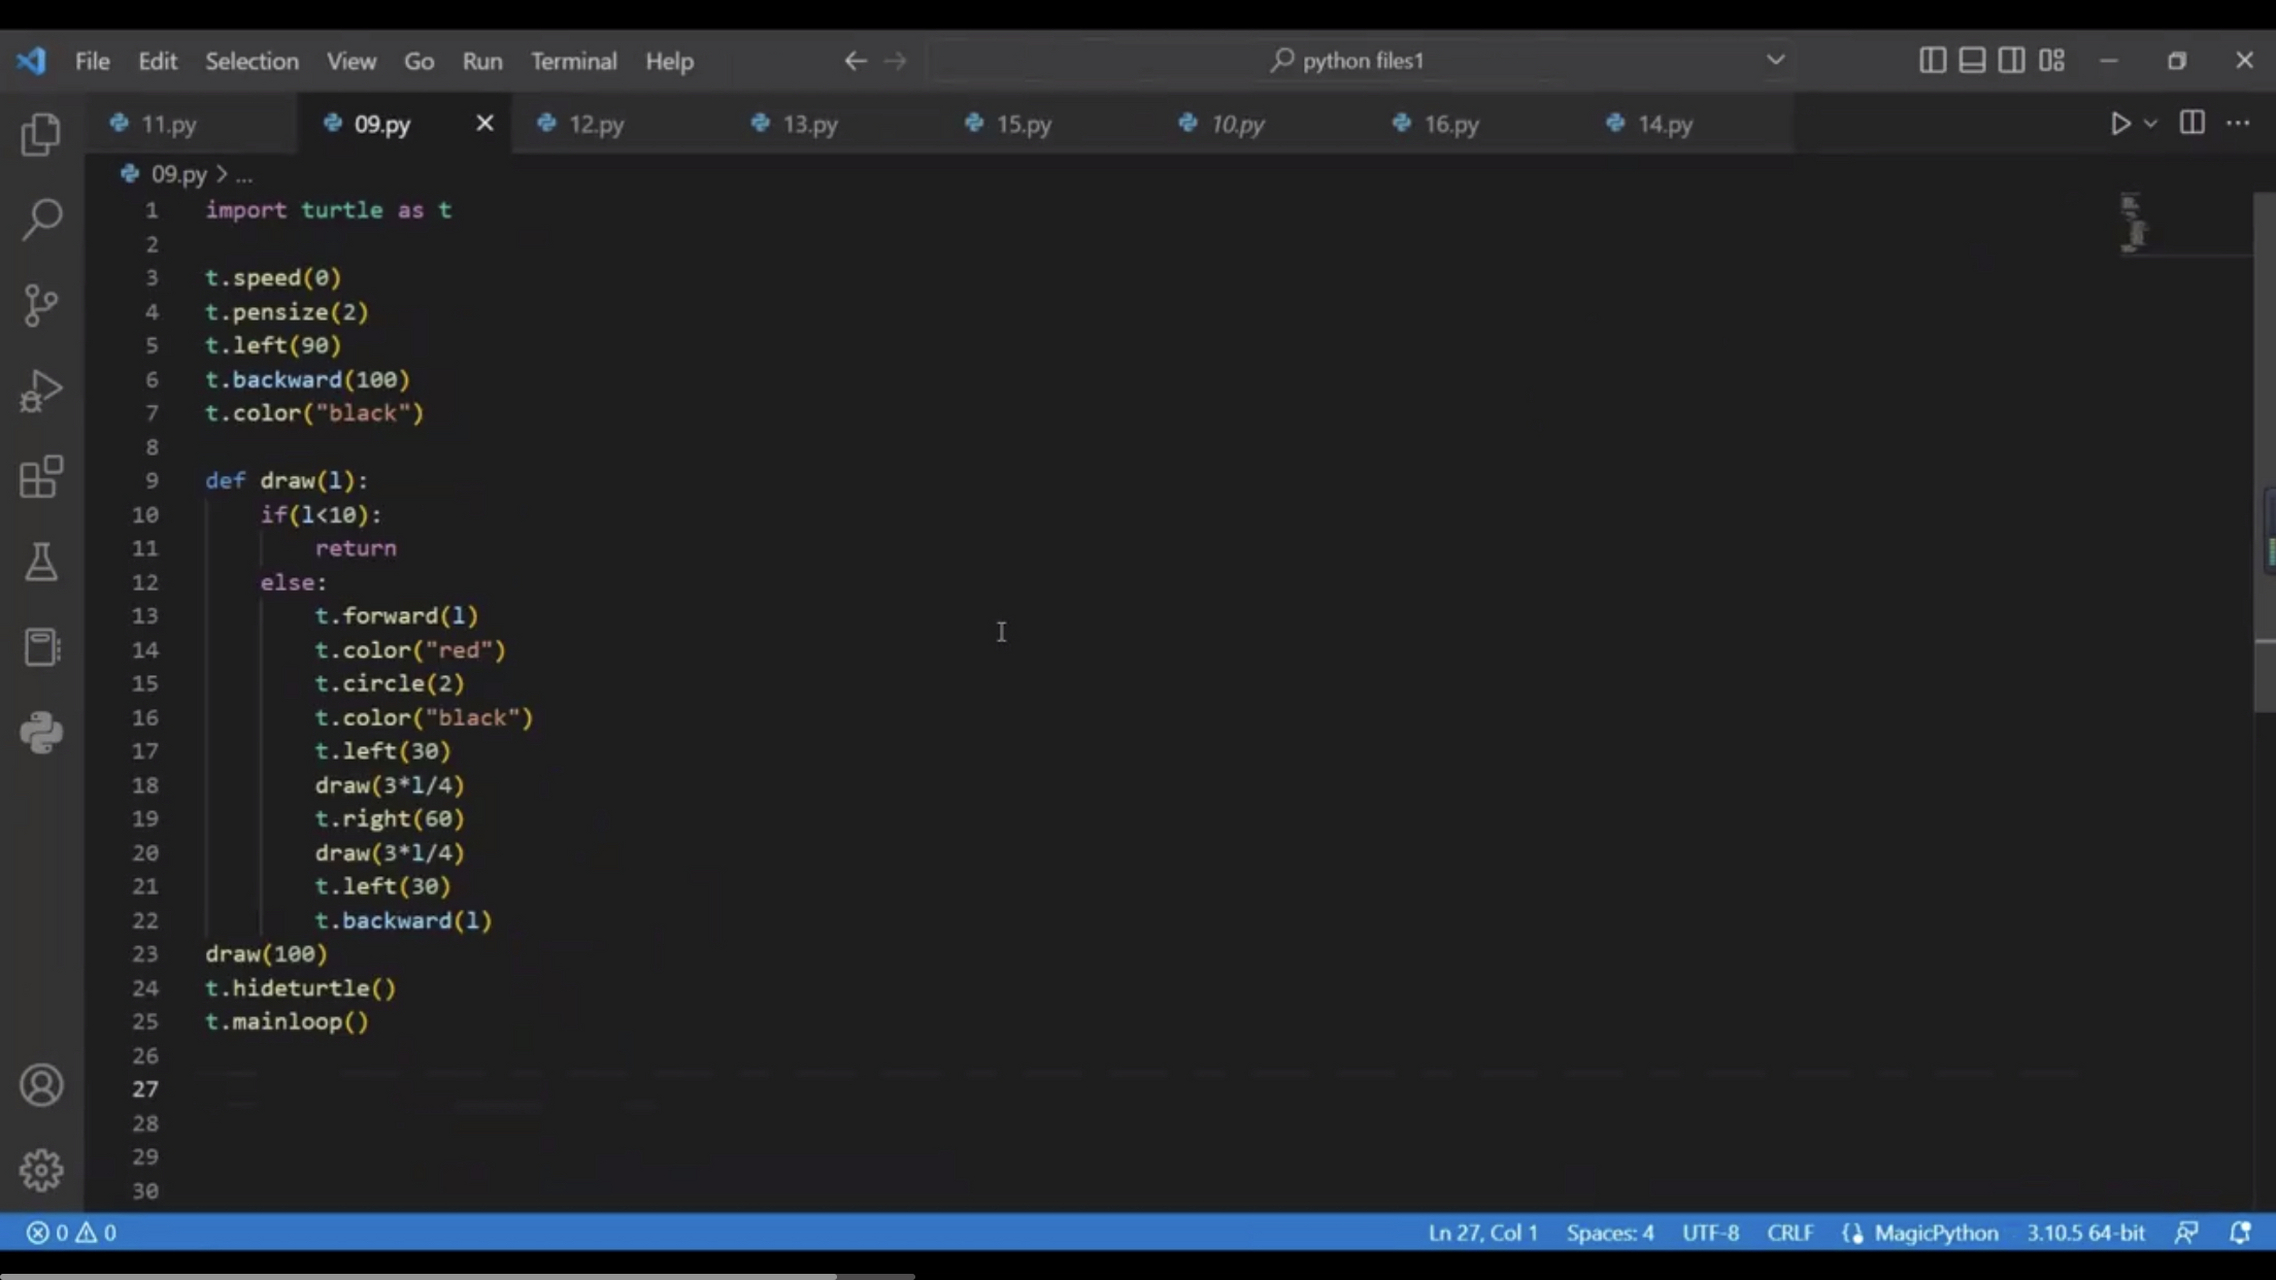Image resolution: width=2276 pixels, height=1280 pixels.
Task: Open the Accounts menu icon
Action: [x=41, y=1085]
